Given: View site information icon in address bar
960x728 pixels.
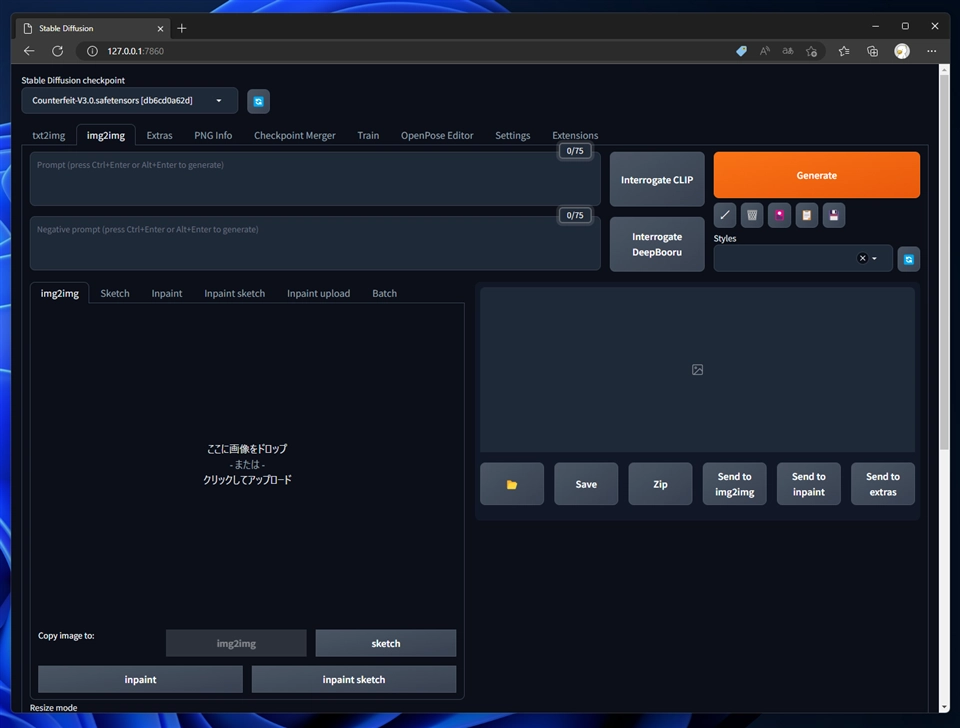Looking at the screenshot, I should pyautogui.click(x=92, y=51).
